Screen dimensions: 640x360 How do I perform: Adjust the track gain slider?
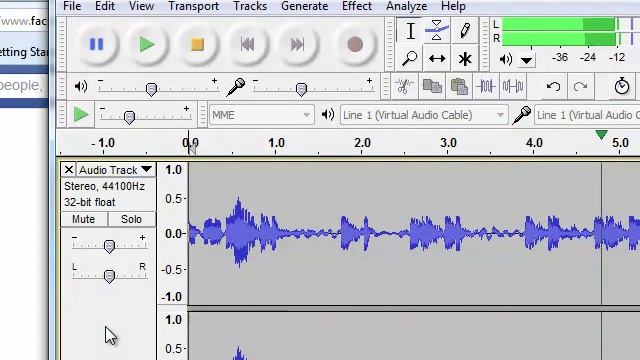[109, 246]
